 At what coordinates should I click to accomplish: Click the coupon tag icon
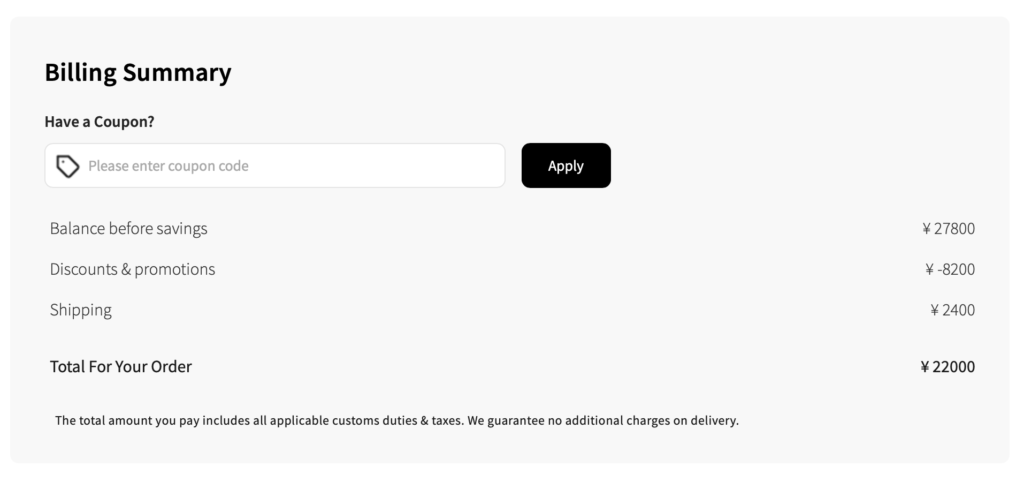pos(68,166)
